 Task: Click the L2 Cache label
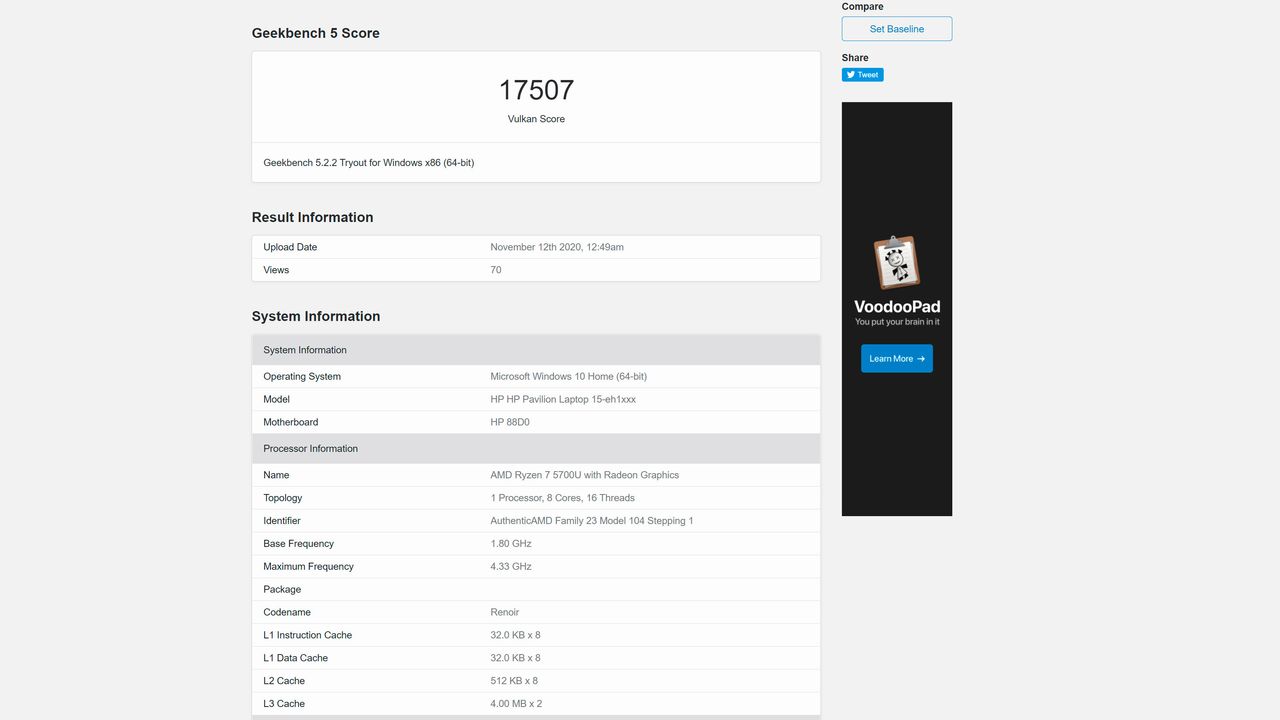click(x=284, y=682)
